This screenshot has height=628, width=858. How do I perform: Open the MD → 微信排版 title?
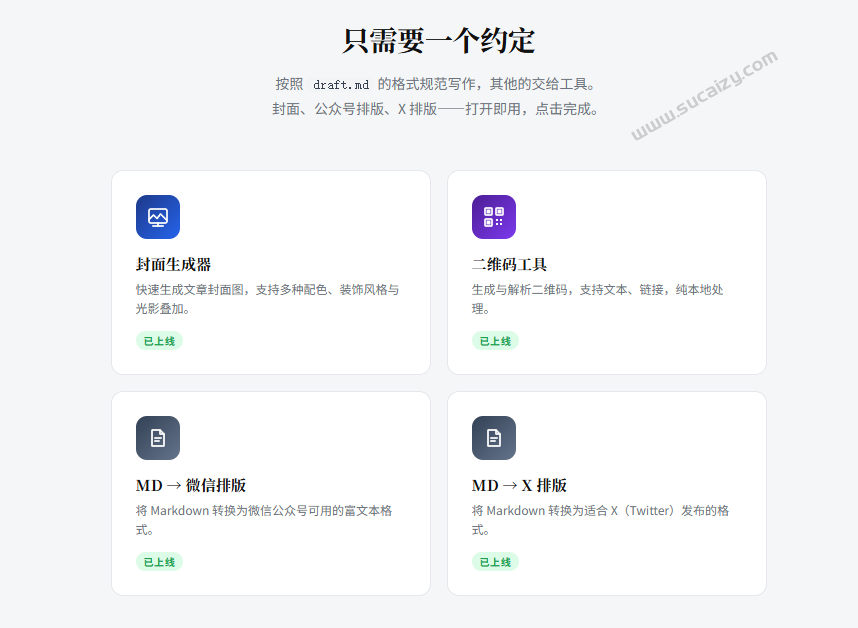pyautogui.click(x=191, y=486)
